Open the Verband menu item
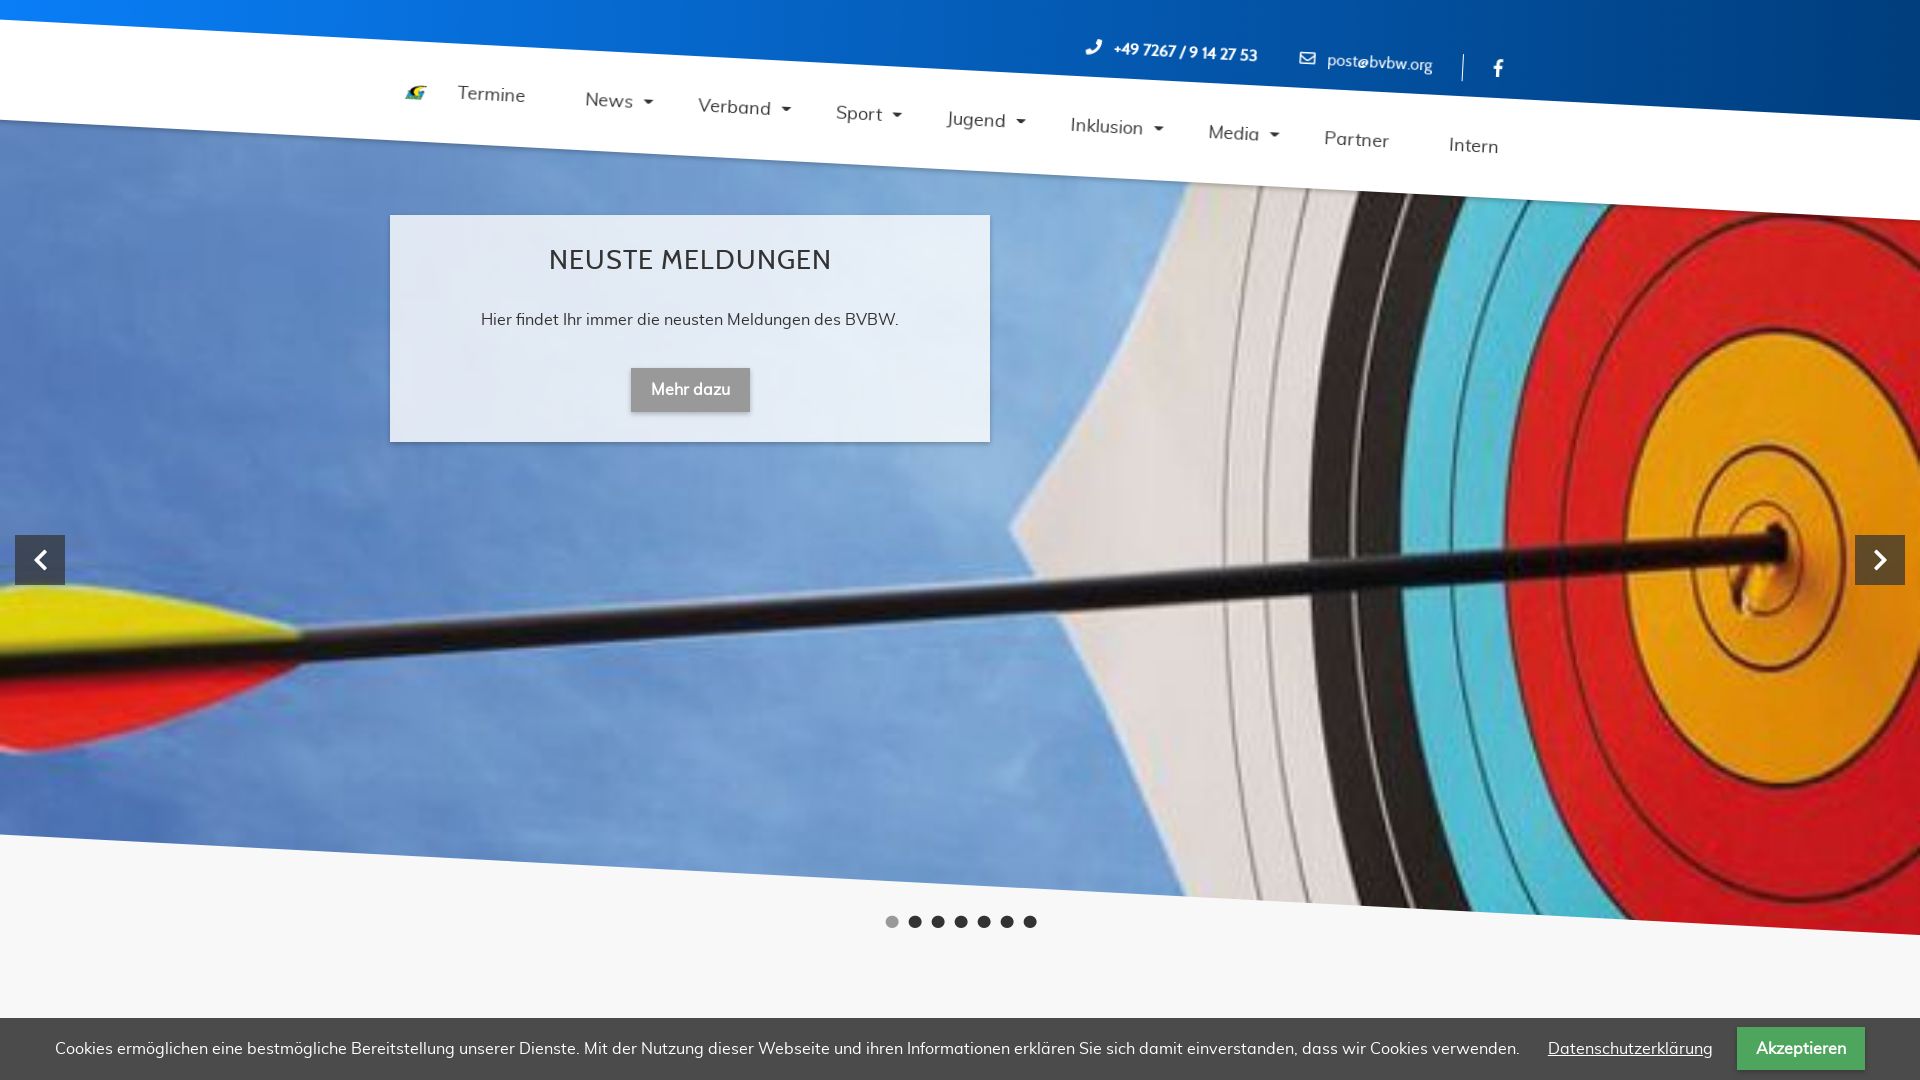The image size is (1920, 1080). (734, 107)
